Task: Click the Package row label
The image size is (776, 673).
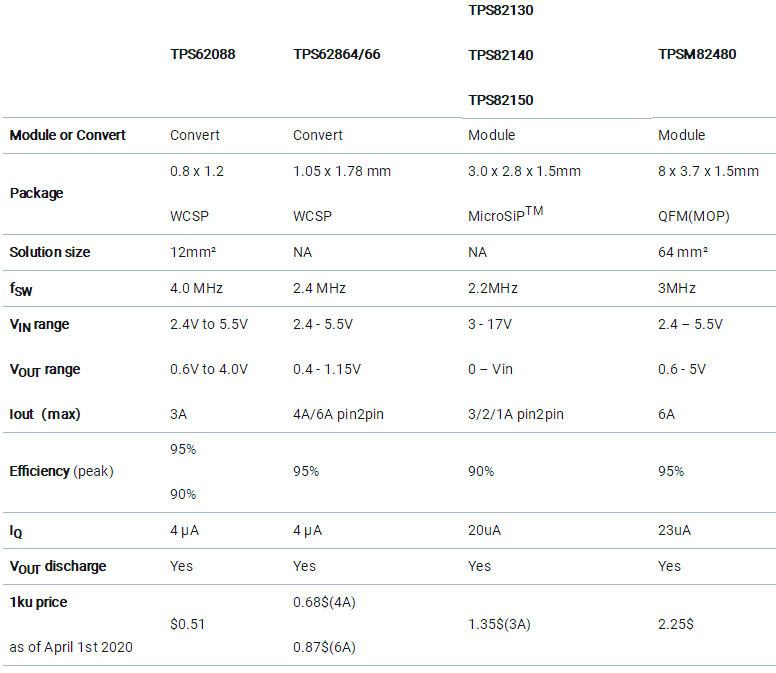Action: click(x=36, y=193)
